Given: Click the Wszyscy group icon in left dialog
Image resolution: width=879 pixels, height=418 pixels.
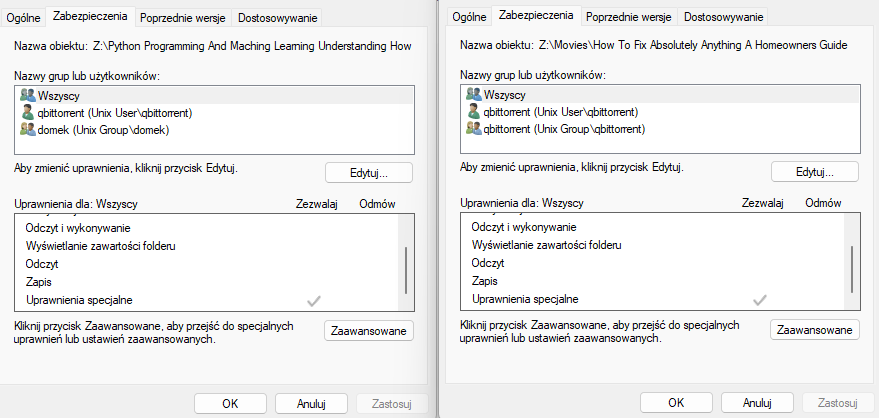Looking at the screenshot, I should (27, 94).
